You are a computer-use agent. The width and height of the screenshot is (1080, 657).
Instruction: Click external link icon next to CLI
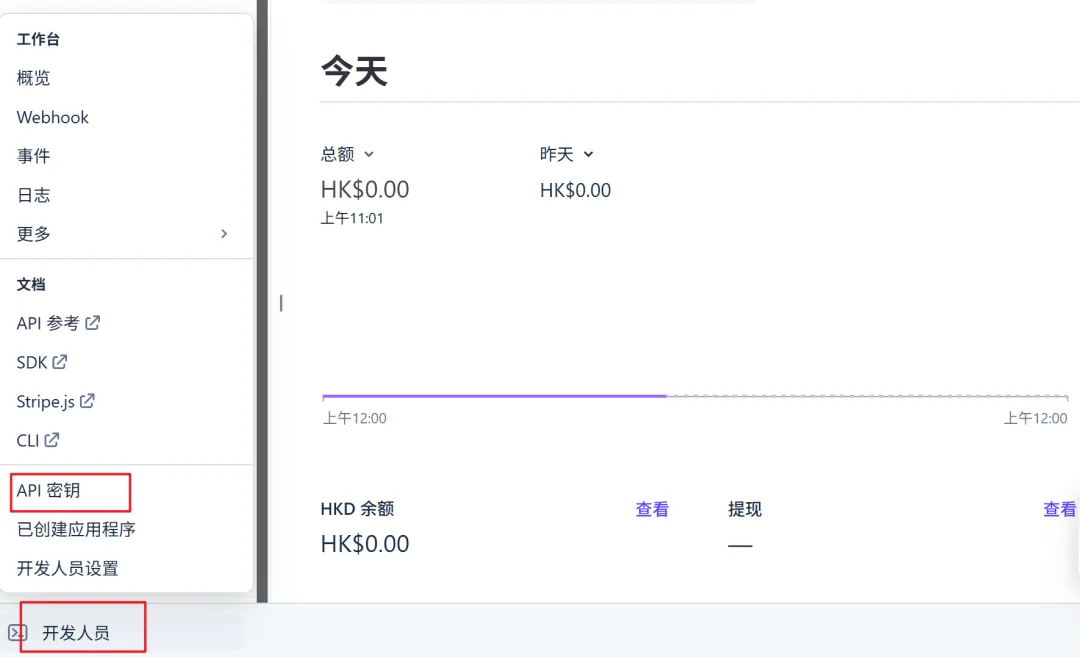(x=52, y=440)
